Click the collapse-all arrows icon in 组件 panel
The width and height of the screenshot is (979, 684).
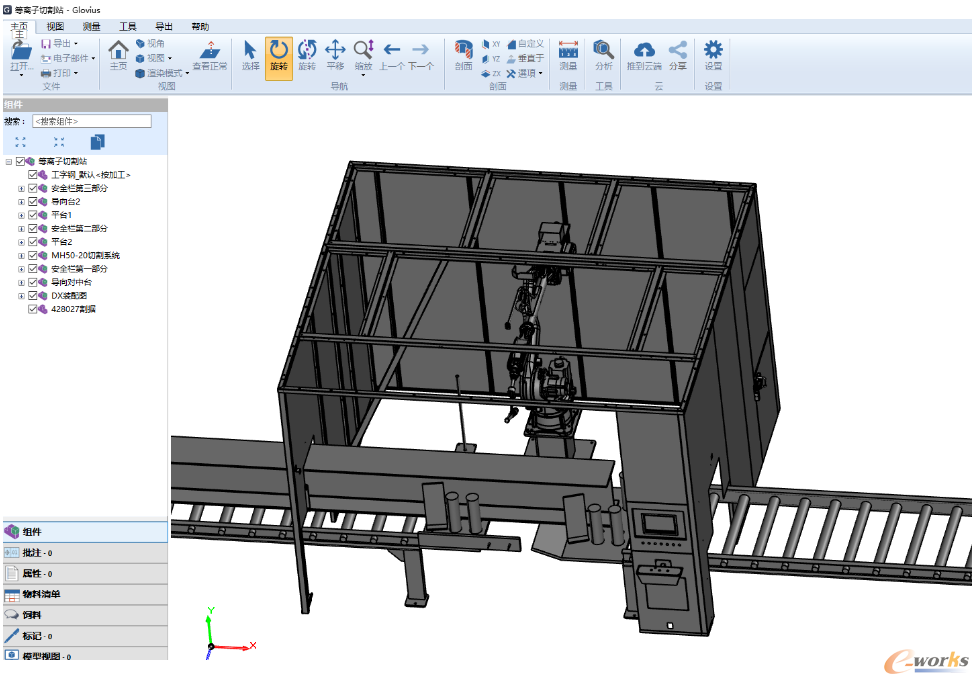59,142
